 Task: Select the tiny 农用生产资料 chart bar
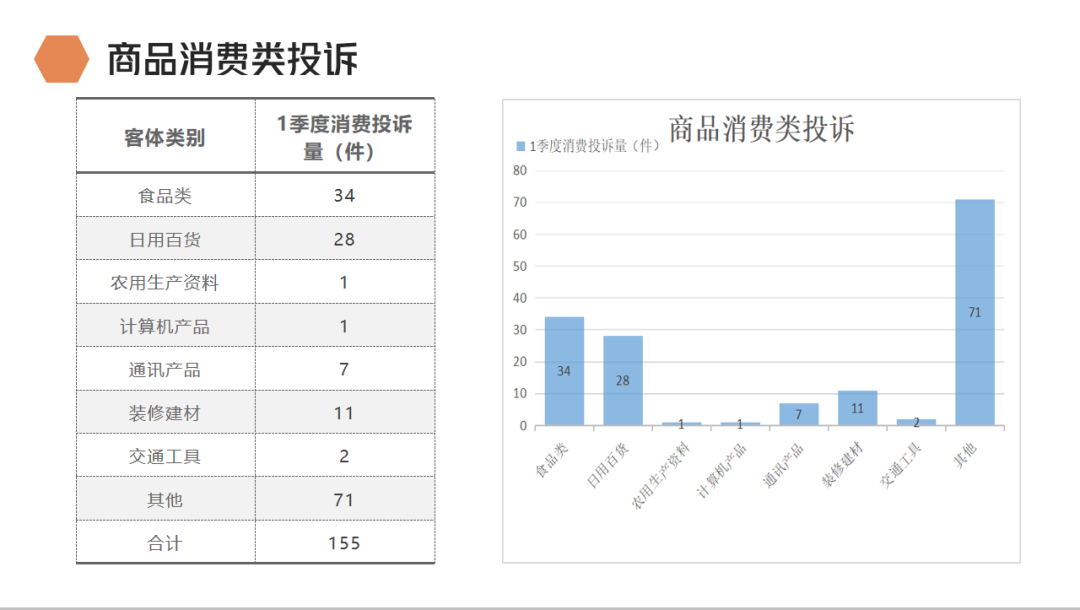(x=681, y=424)
